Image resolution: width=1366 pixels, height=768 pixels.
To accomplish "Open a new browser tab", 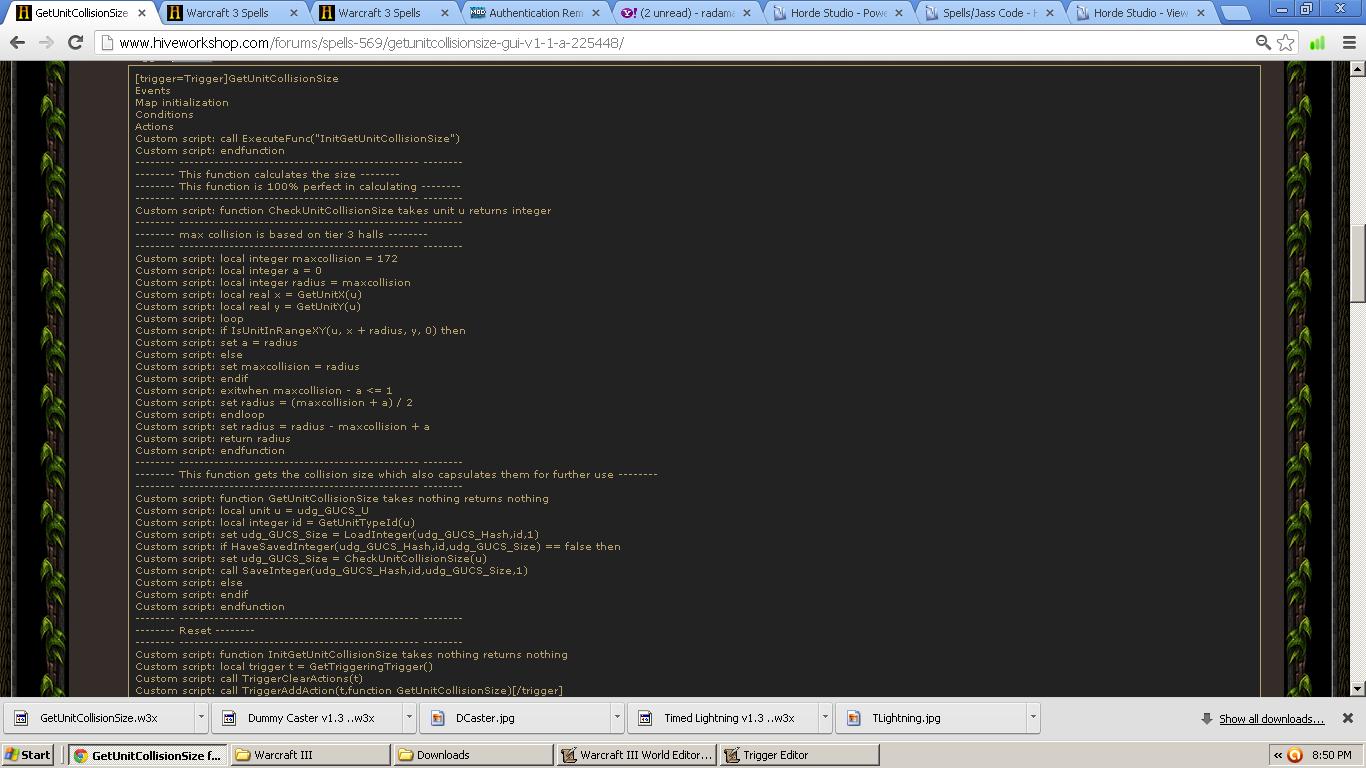I will pyautogui.click(x=1235, y=13).
